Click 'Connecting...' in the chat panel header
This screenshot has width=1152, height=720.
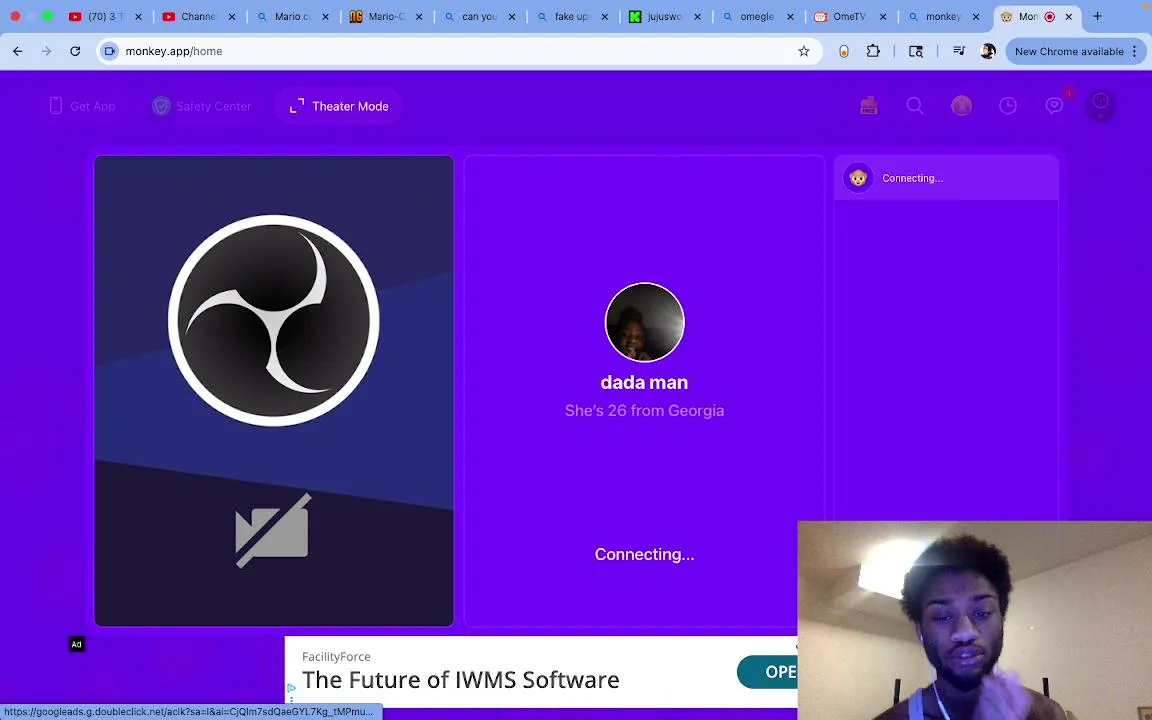point(912,179)
